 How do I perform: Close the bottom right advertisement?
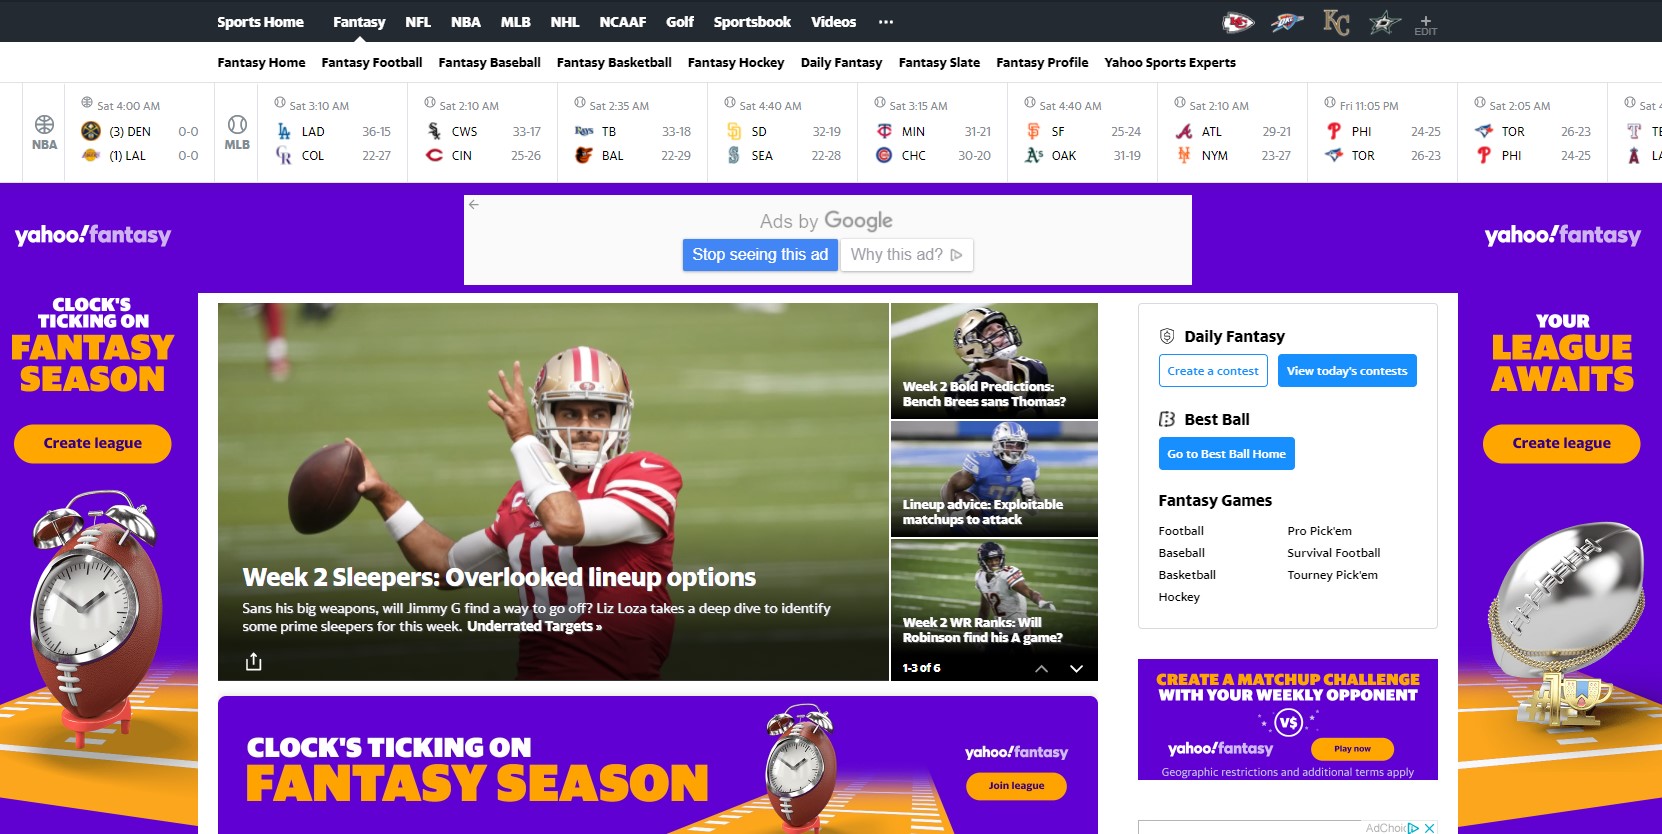click(x=1430, y=828)
